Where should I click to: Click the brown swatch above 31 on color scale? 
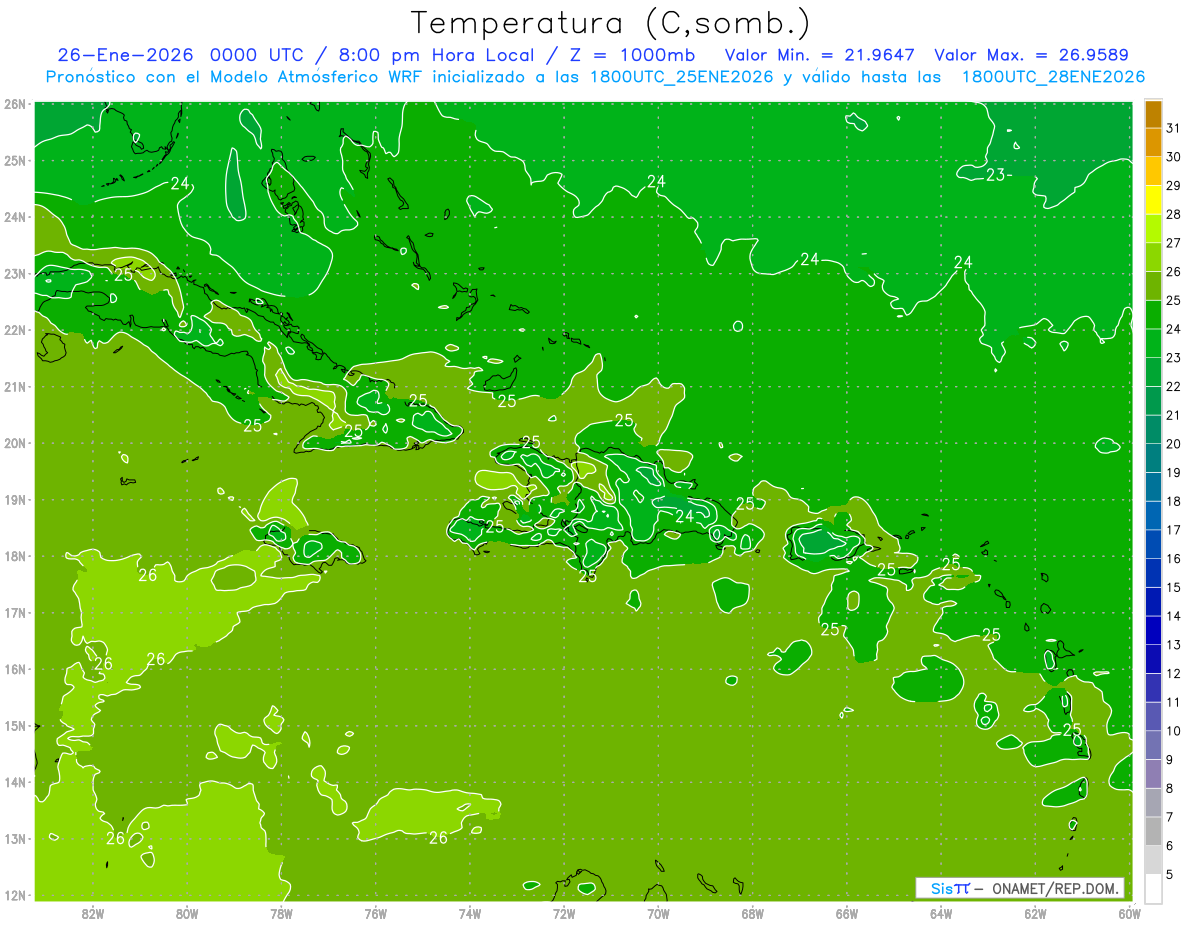click(1153, 114)
